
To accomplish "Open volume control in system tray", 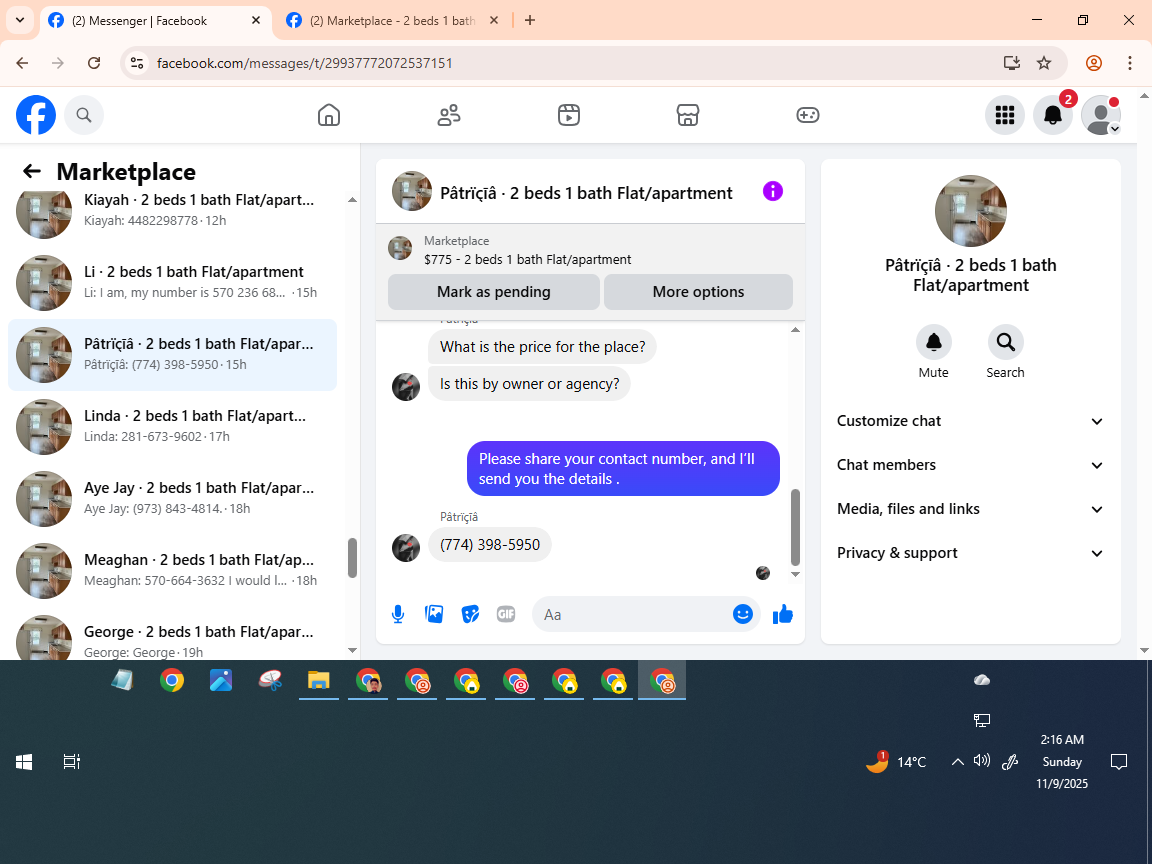I will pyautogui.click(x=982, y=761).
